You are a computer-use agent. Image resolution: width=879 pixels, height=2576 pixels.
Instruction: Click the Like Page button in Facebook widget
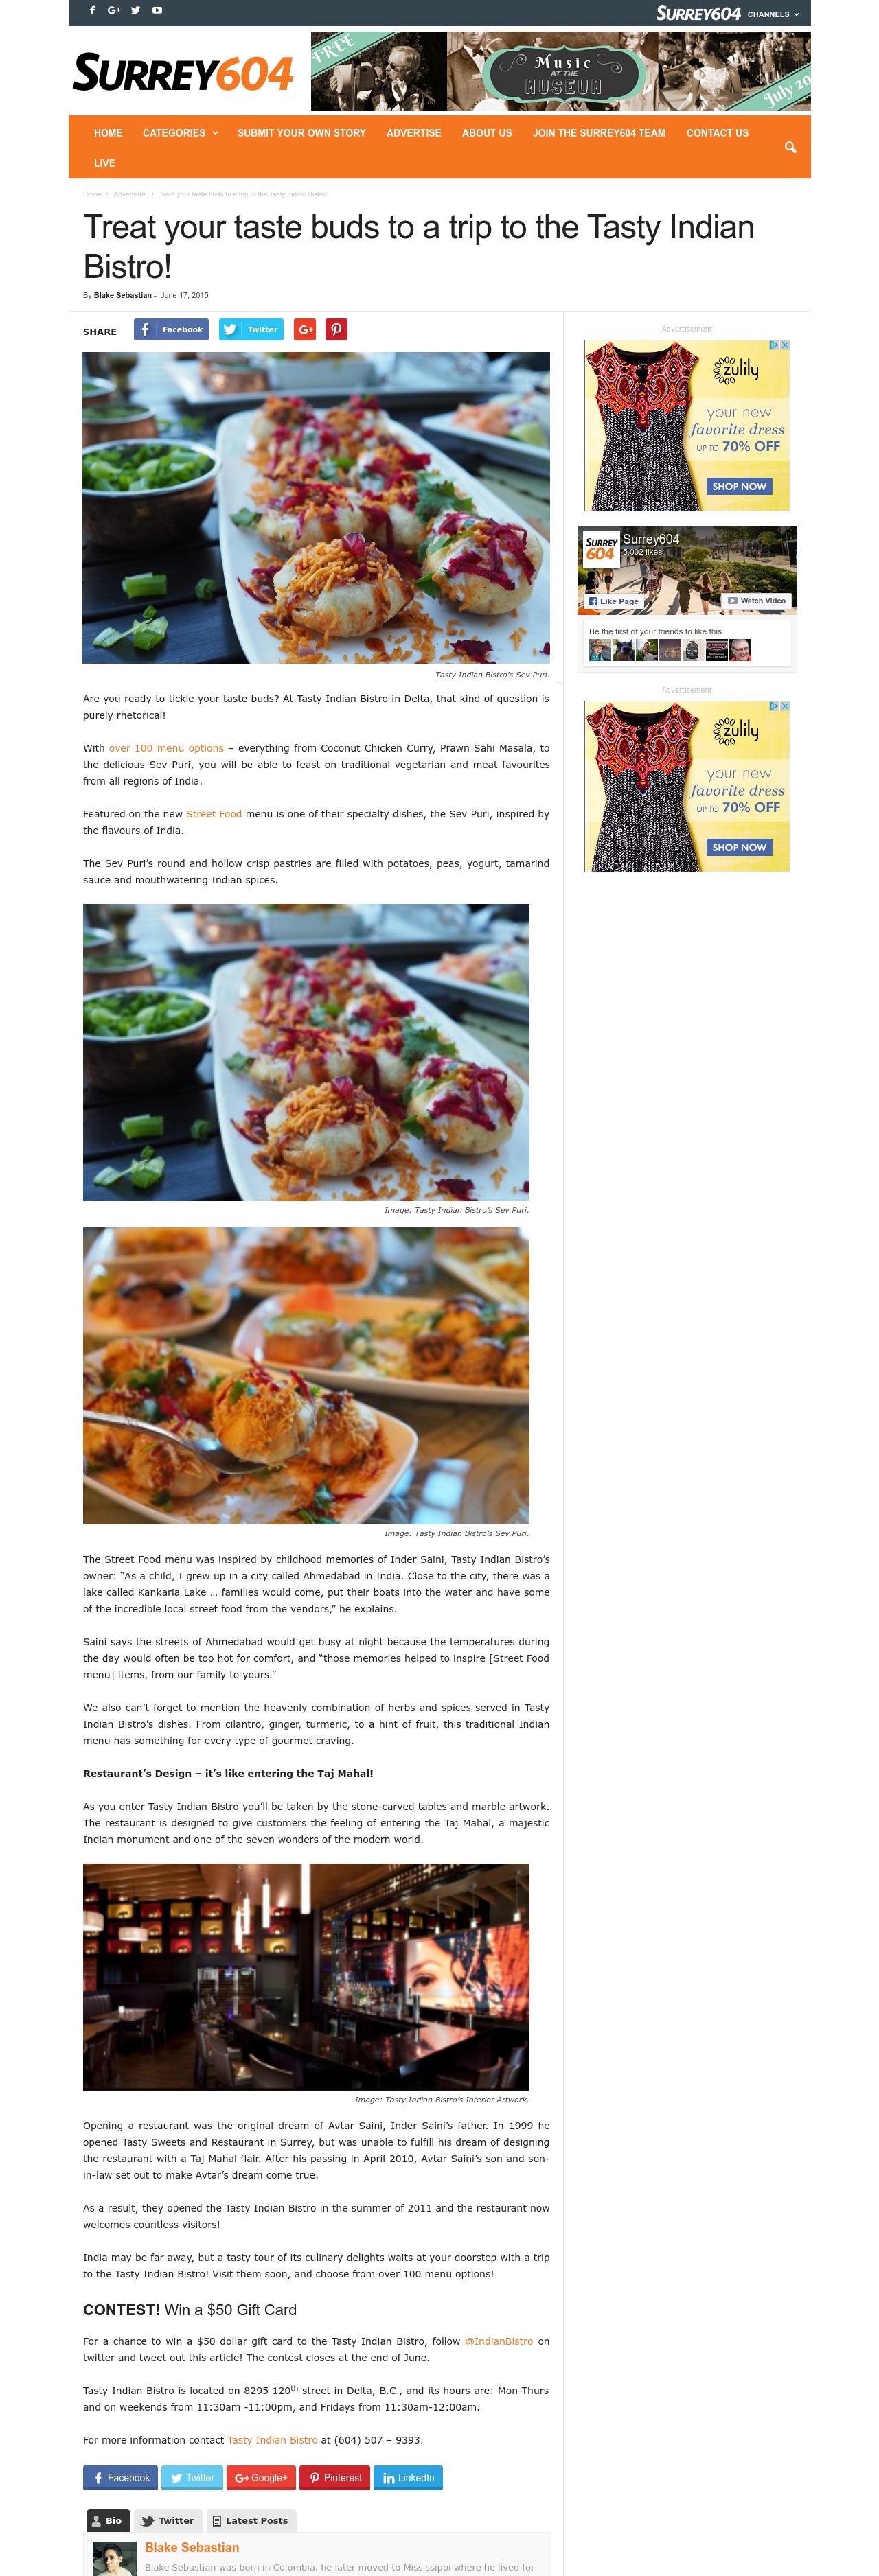(x=614, y=601)
